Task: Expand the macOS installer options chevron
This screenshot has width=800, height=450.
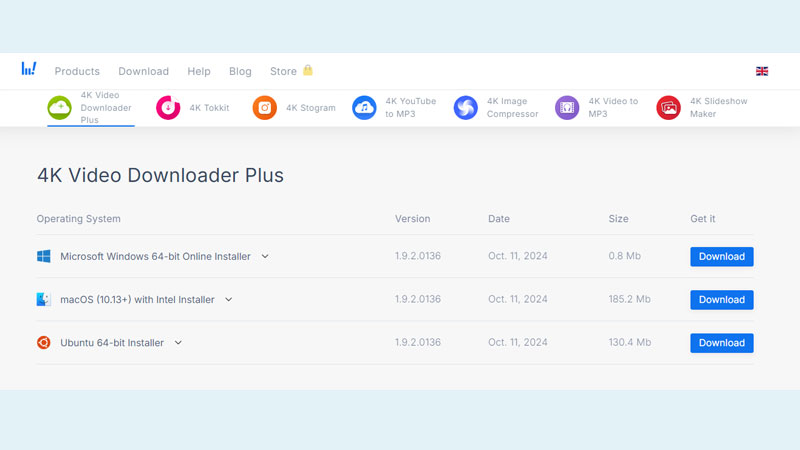Action: (229, 300)
